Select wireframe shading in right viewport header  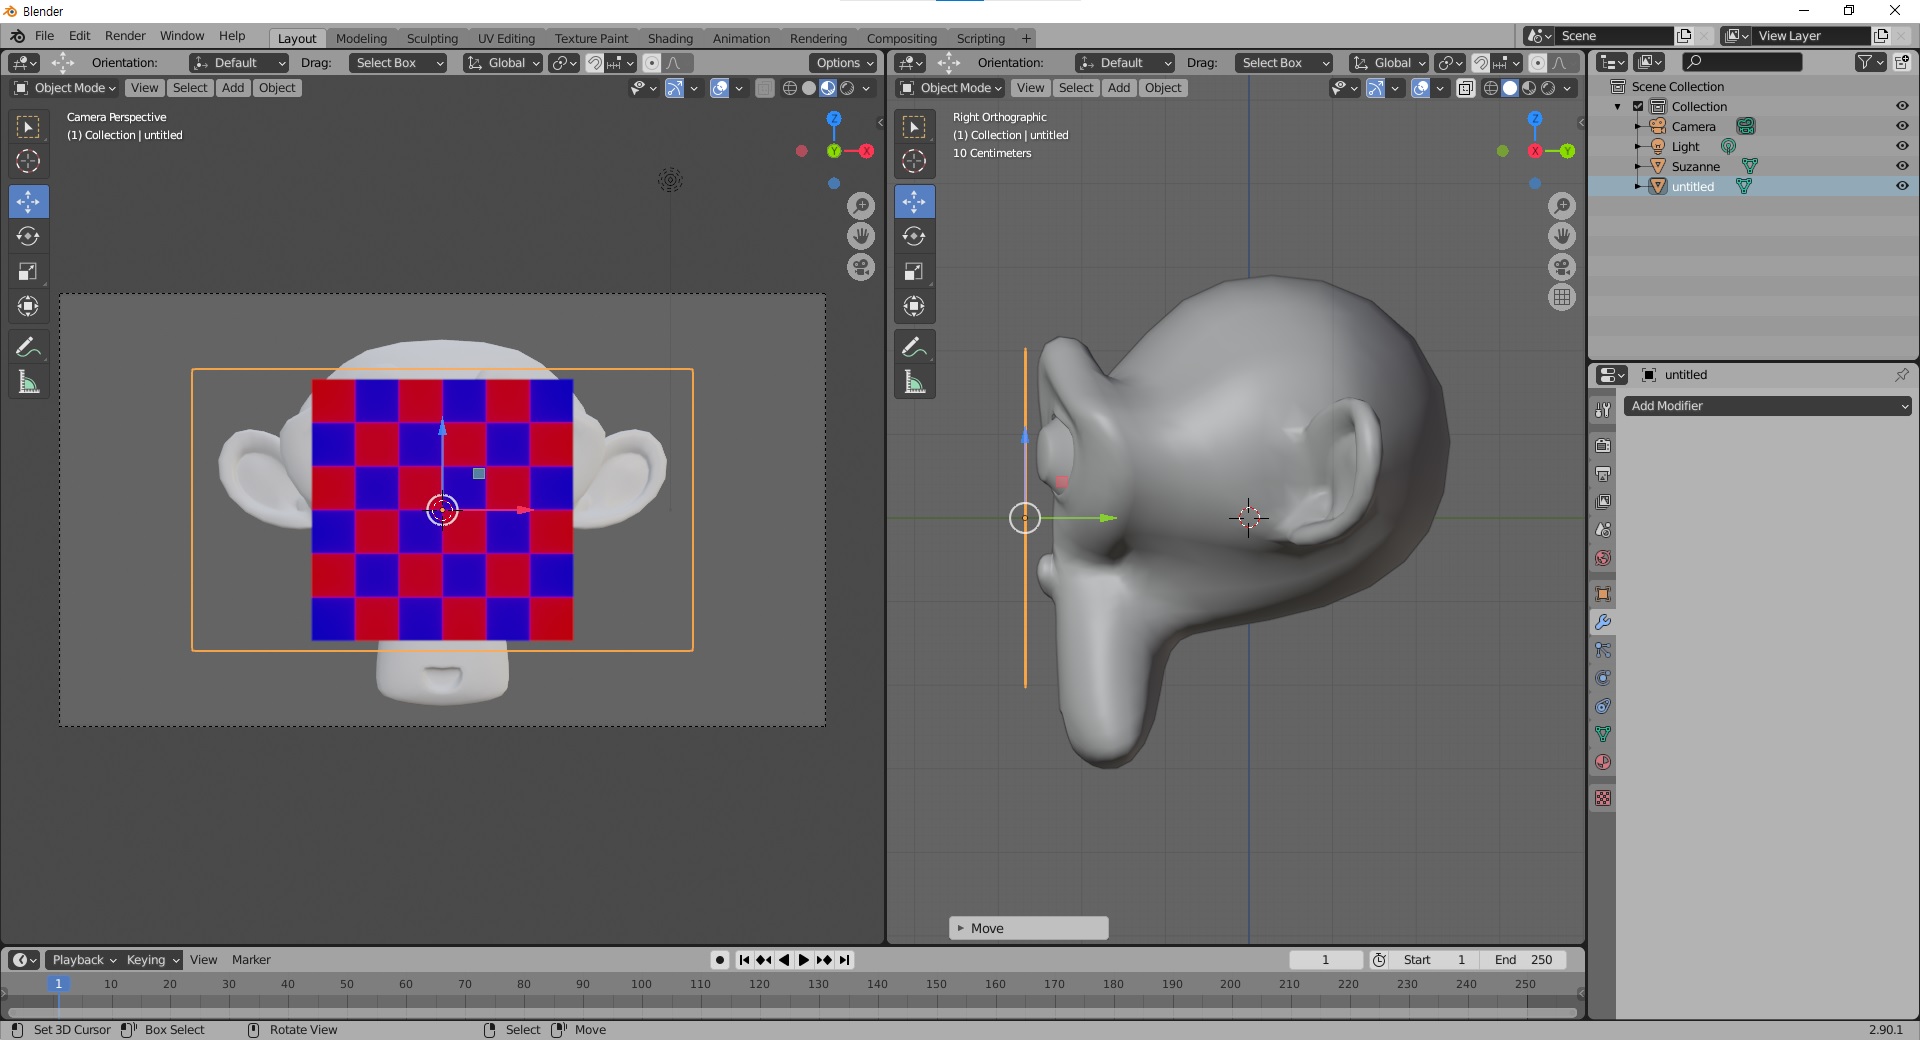click(x=1490, y=88)
